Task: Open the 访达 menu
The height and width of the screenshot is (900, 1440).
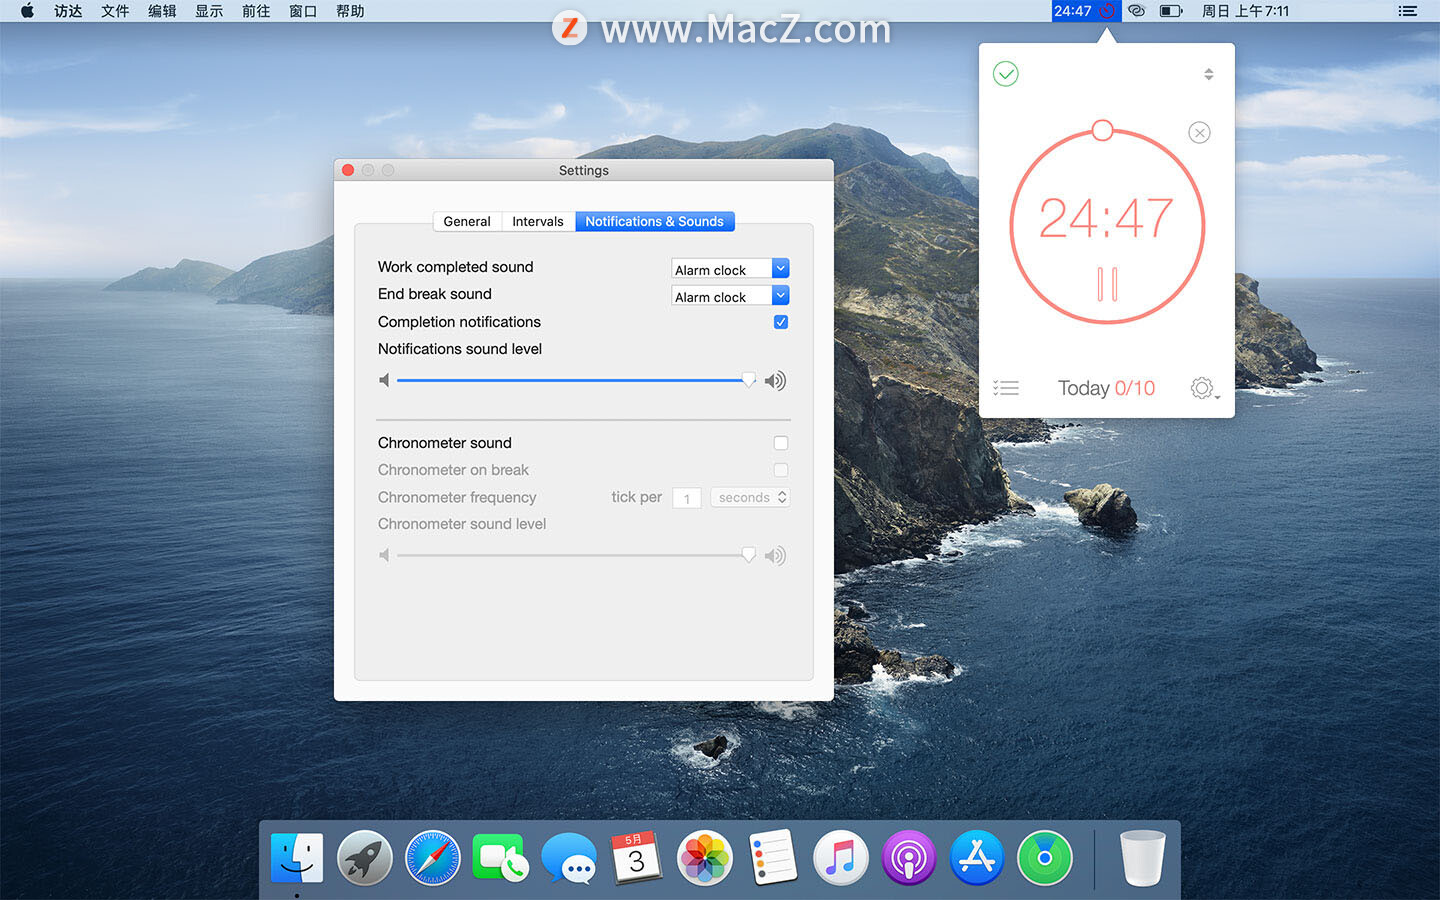Action: tap(68, 11)
